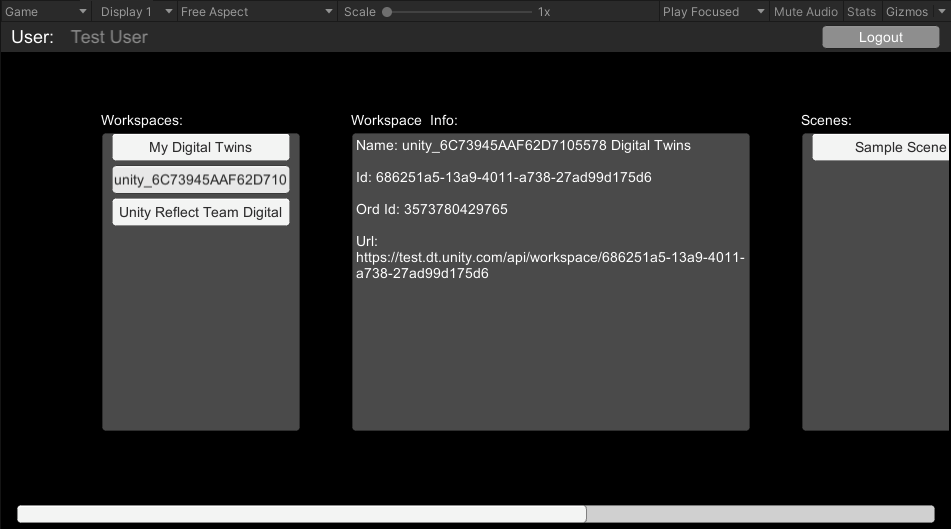951x529 pixels.
Task: Open the Game view type dropdown
Action: pos(46,12)
